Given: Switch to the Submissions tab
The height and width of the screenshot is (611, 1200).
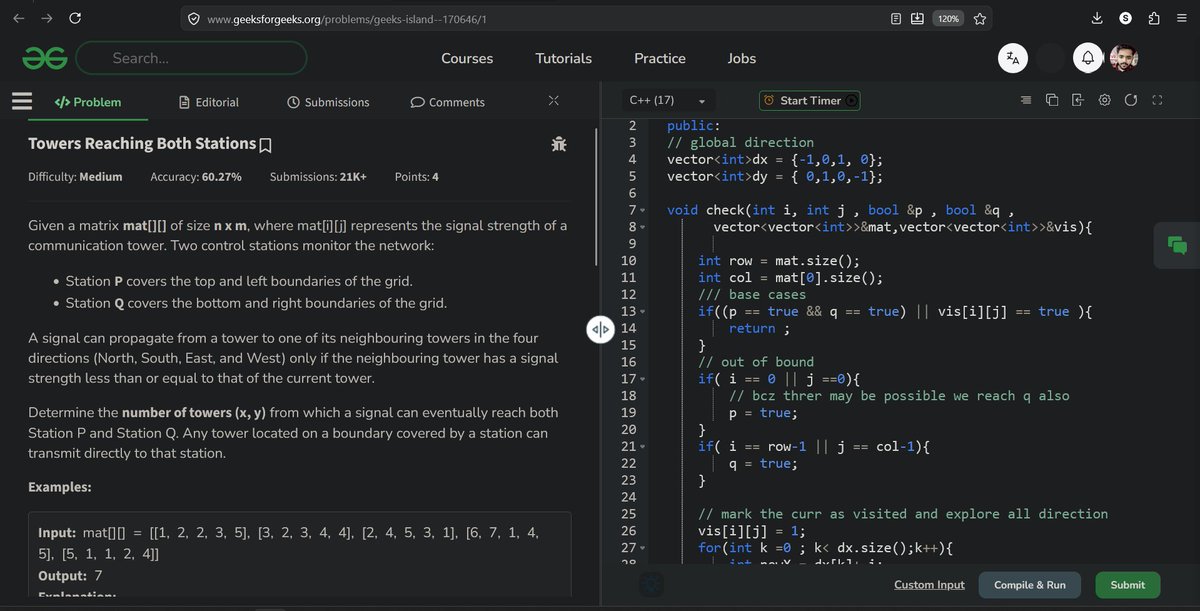Looking at the screenshot, I should (x=328, y=102).
